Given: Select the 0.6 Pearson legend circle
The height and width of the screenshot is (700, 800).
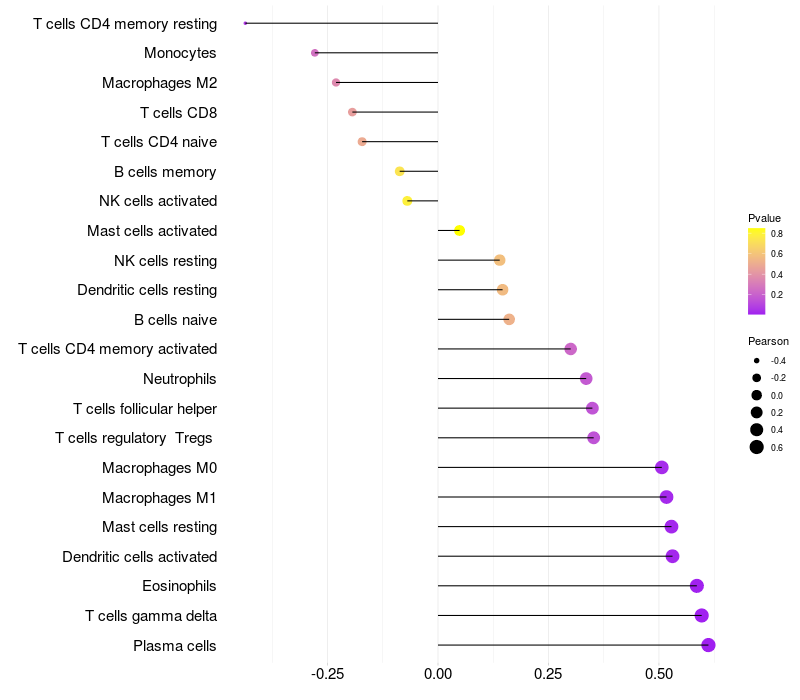Looking at the screenshot, I should tap(757, 447).
